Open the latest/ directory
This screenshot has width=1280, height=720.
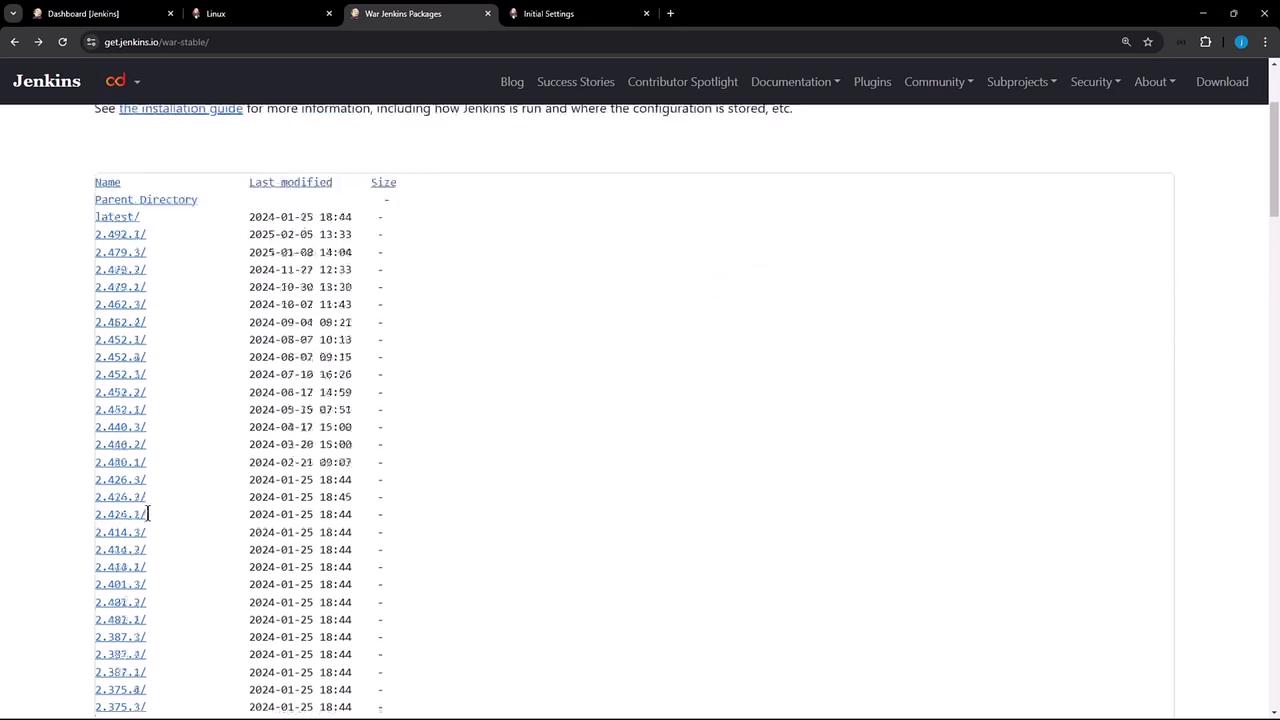point(117,217)
